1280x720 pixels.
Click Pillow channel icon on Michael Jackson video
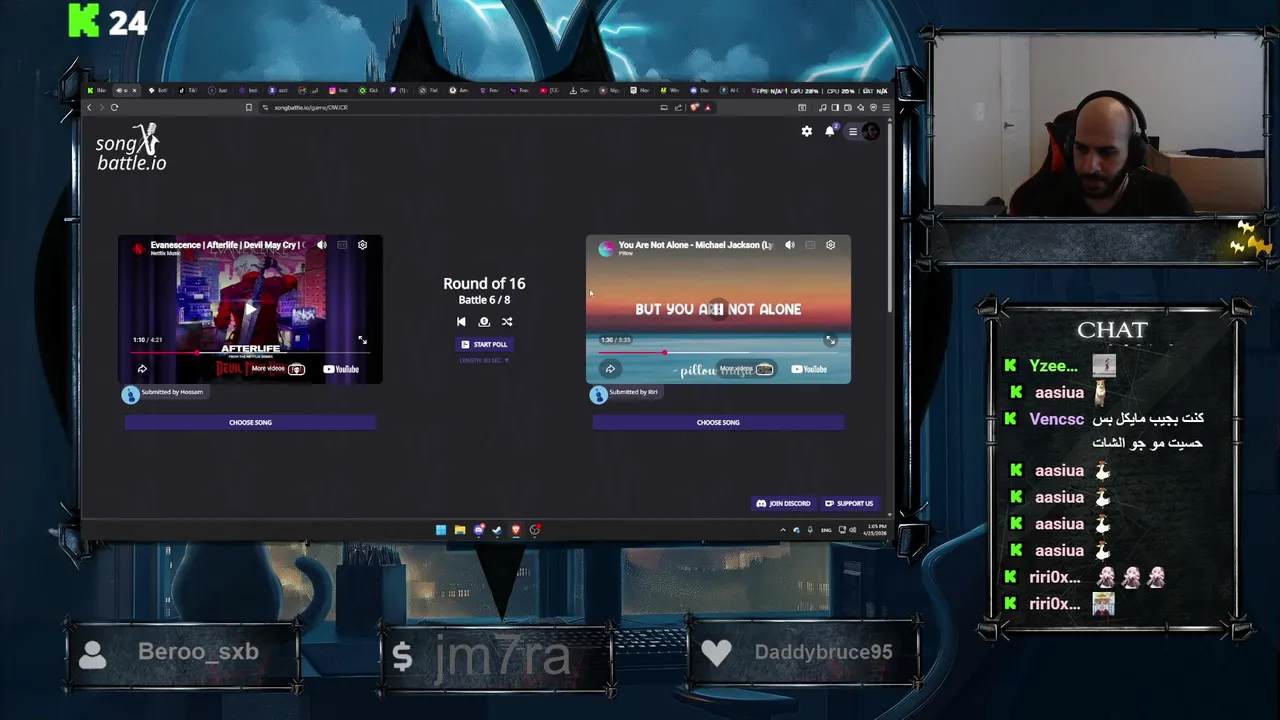[606, 248]
